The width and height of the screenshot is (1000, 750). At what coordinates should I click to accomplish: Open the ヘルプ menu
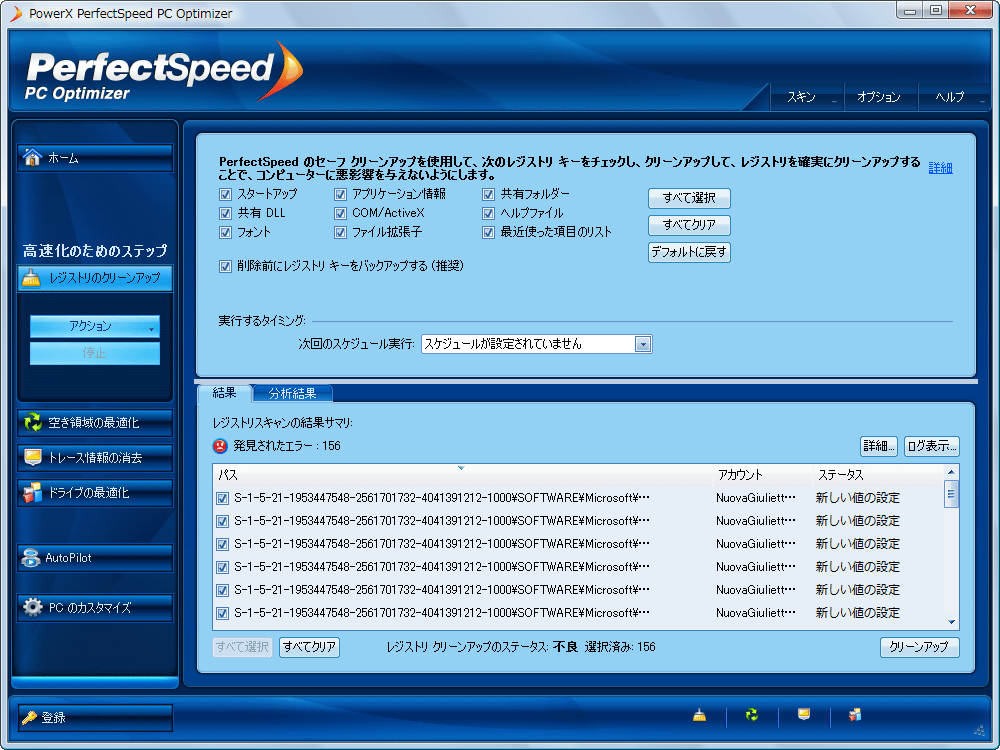(x=953, y=97)
